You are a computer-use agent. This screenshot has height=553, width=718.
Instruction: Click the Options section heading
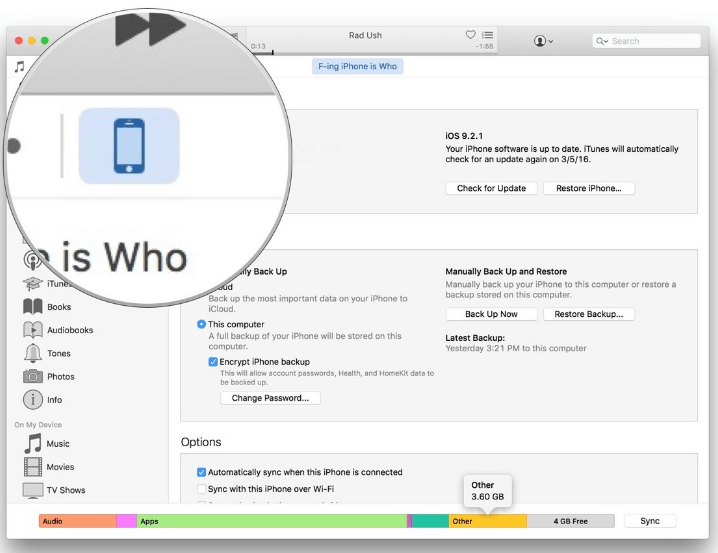pyautogui.click(x=201, y=442)
